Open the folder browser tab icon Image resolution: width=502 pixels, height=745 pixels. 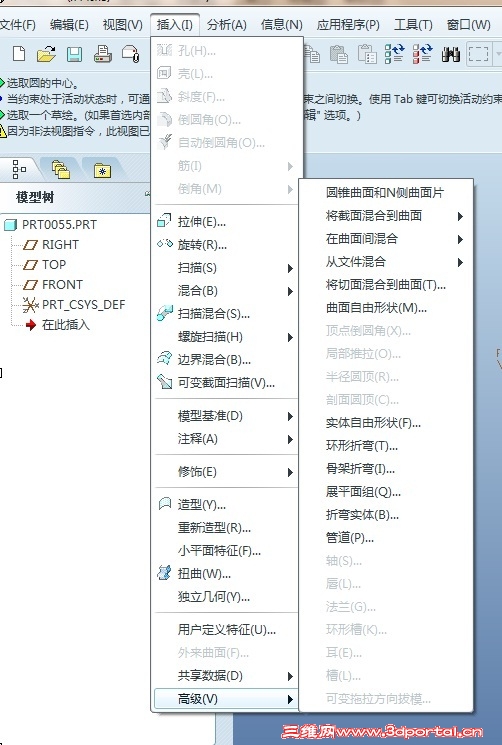tap(61, 170)
